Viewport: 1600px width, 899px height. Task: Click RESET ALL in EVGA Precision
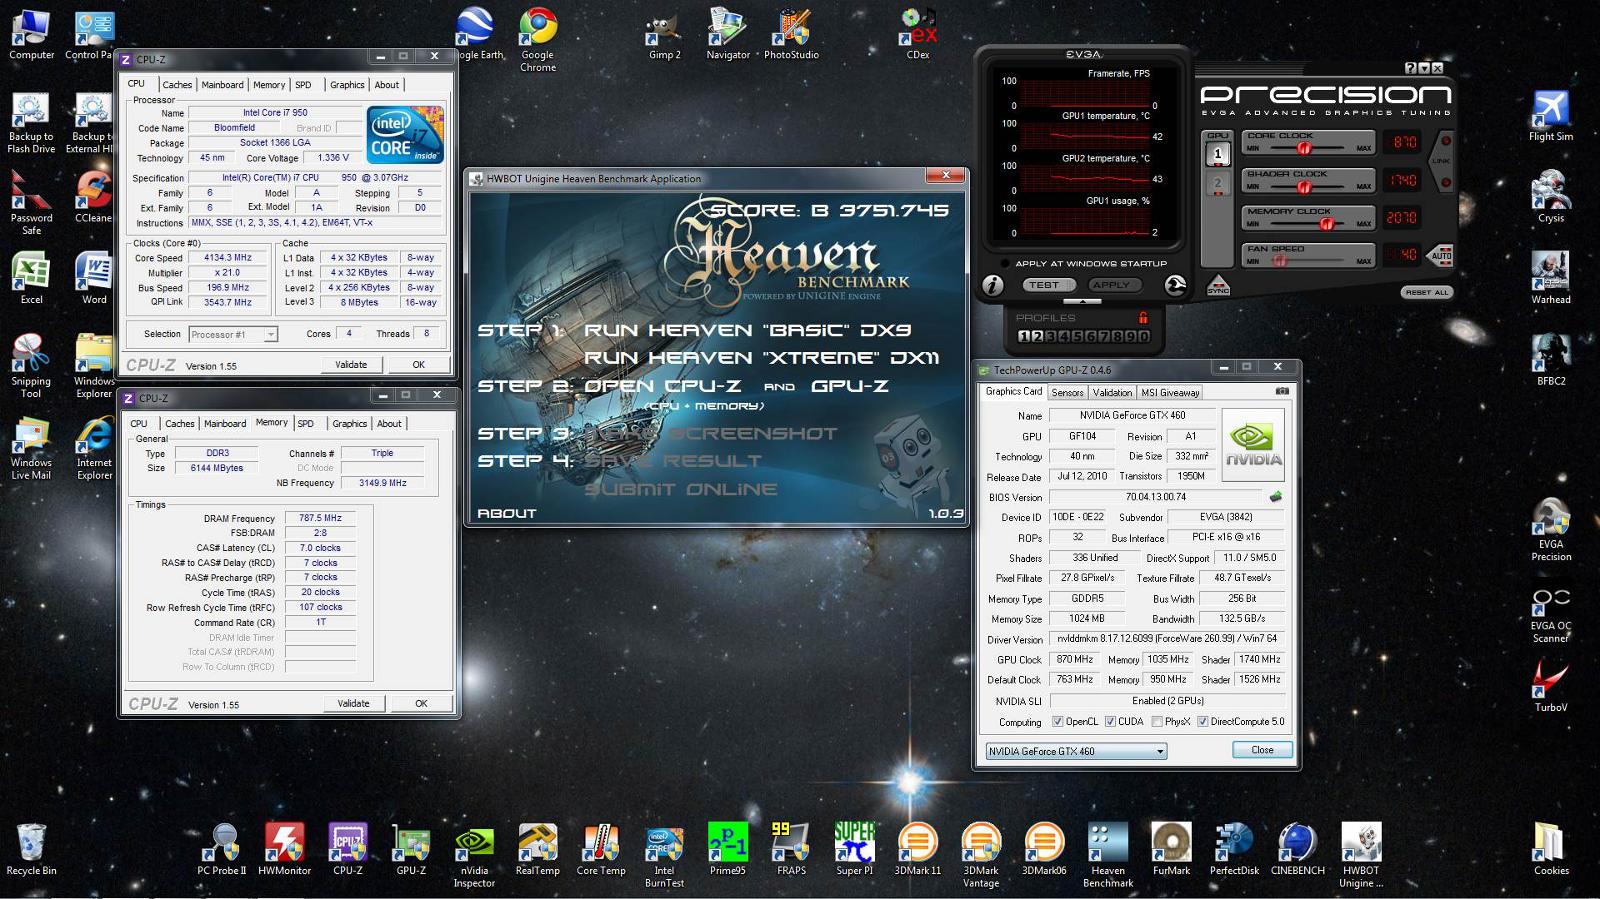tap(1426, 292)
